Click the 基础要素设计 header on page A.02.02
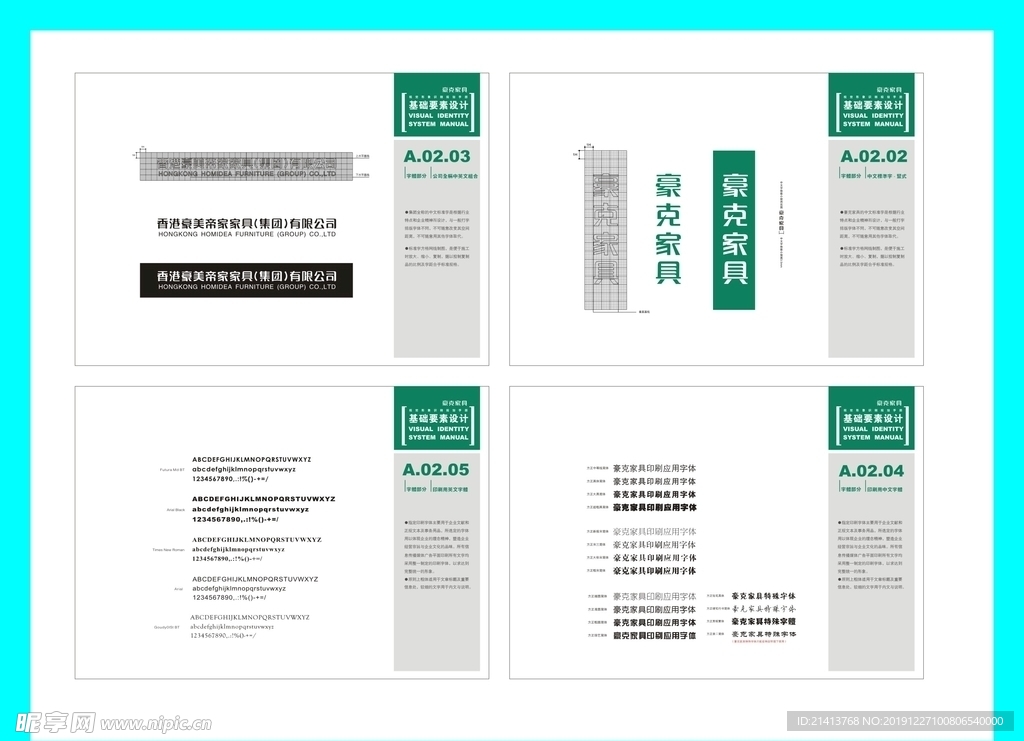 pos(872,104)
